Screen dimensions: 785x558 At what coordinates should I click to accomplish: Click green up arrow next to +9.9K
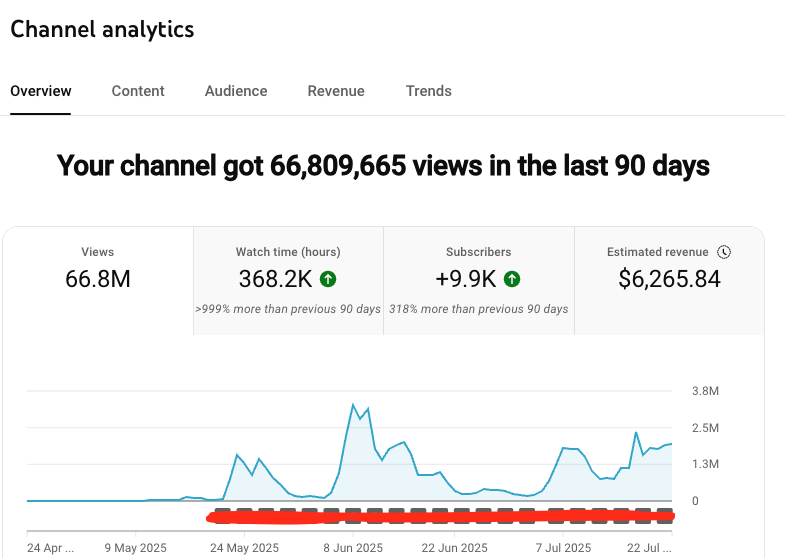[512, 279]
